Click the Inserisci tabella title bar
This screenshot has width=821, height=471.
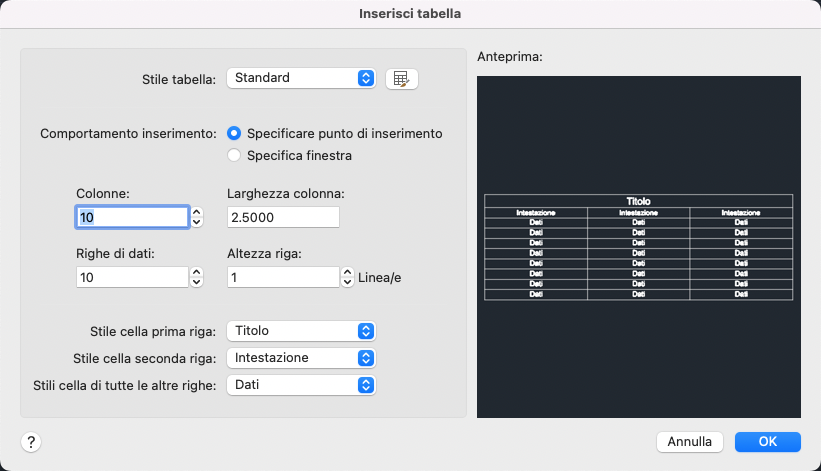[x=410, y=14]
